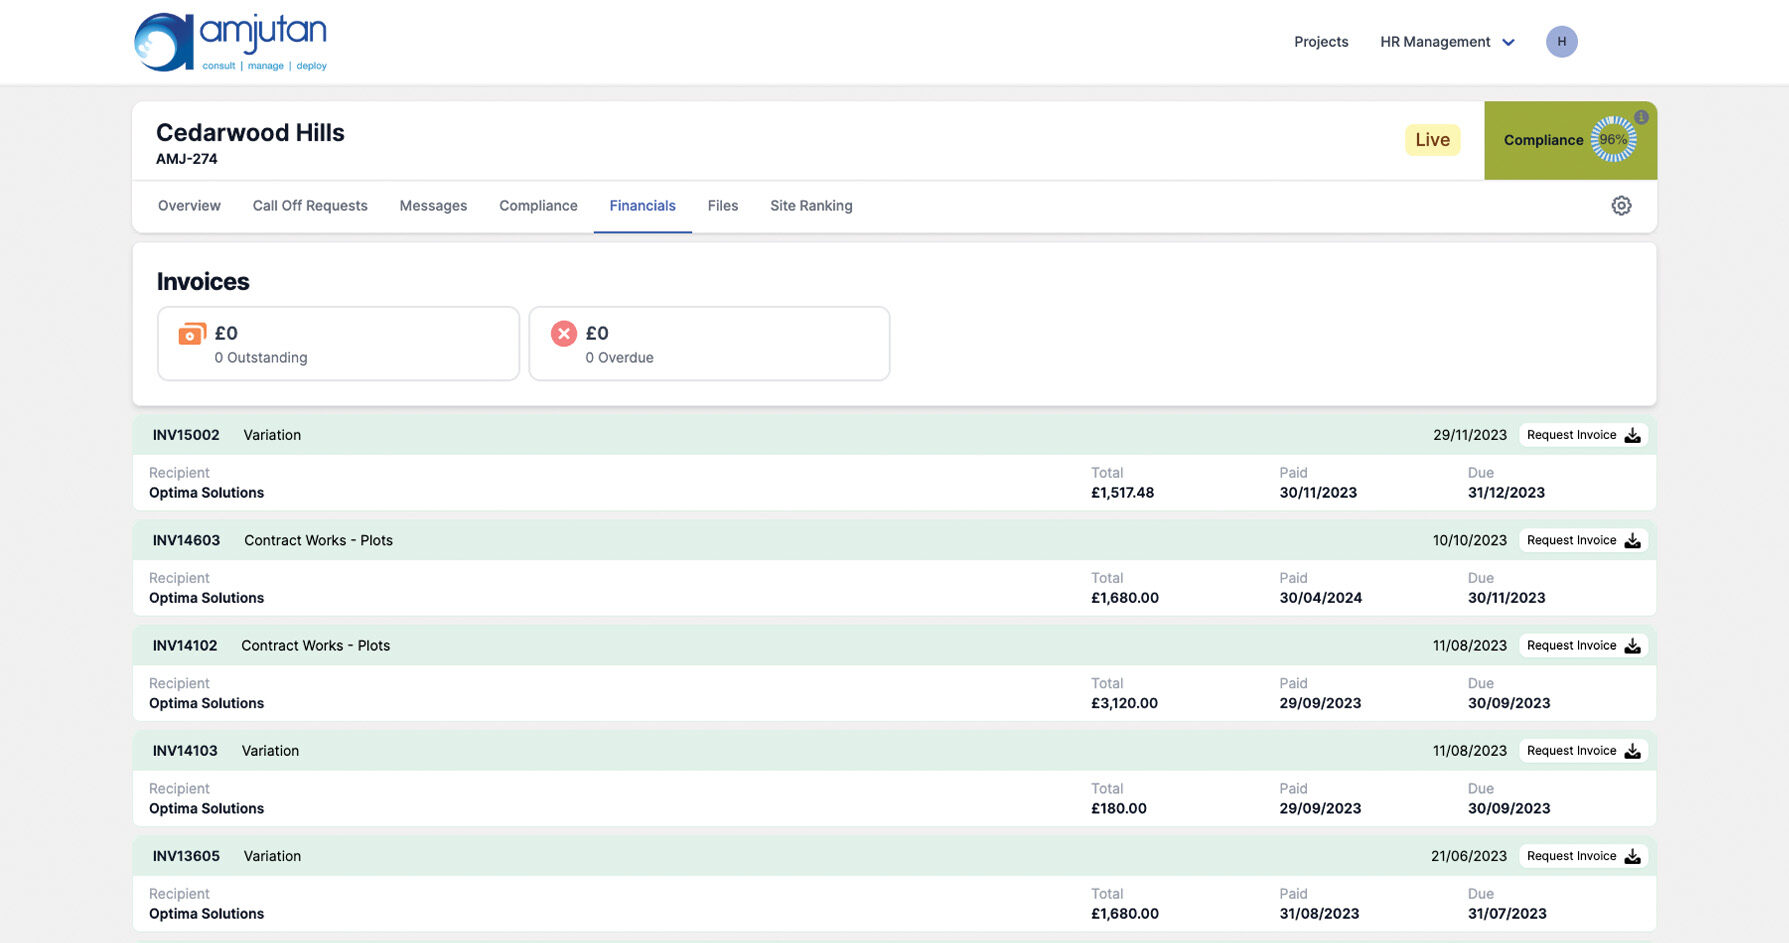Screen dimensions: 1789x943
Task: Open the Call Off Requests tab
Action: click(310, 206)
